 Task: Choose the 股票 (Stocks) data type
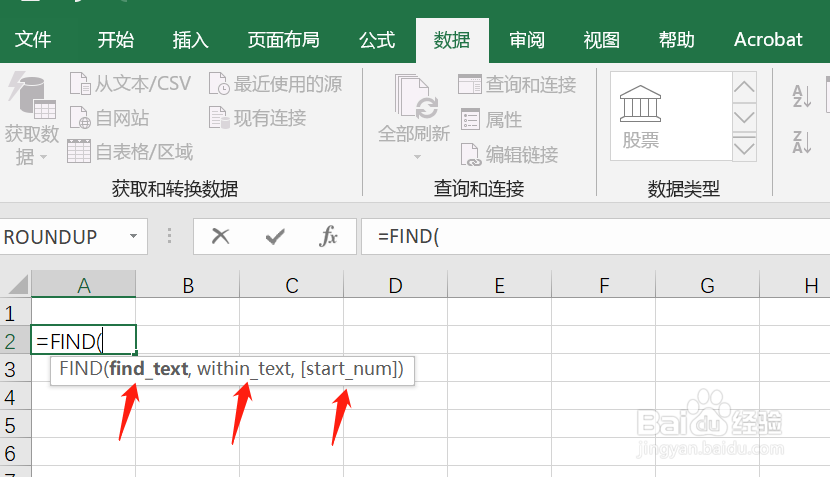[x=640, y=118]
